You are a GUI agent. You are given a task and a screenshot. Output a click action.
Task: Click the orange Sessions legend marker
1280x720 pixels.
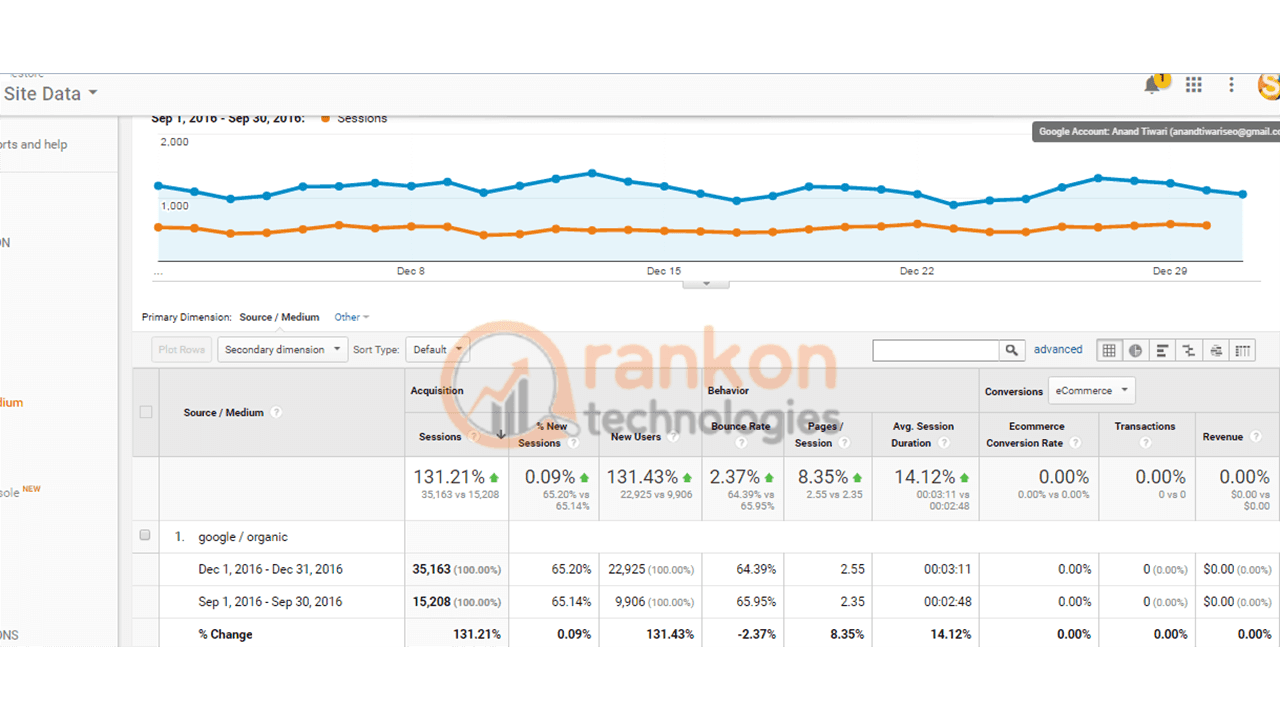coord(325,118)
